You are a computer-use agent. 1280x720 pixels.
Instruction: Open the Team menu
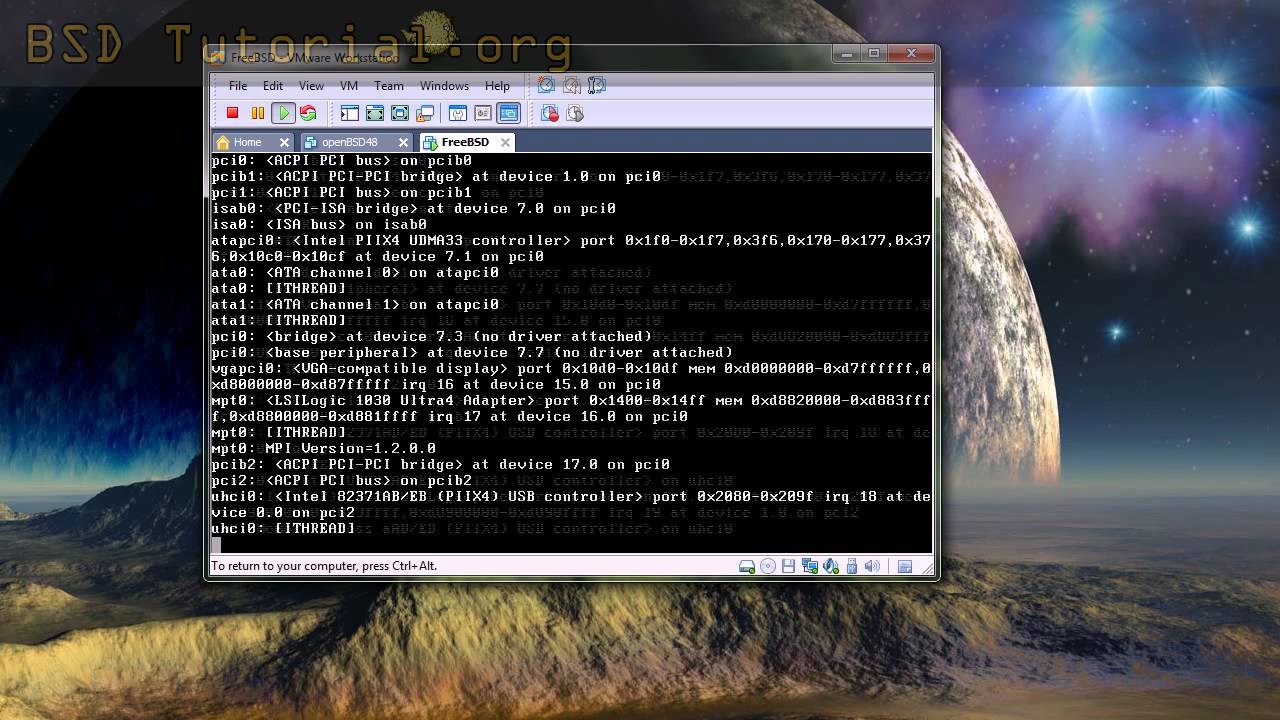(x=389, y=86)
